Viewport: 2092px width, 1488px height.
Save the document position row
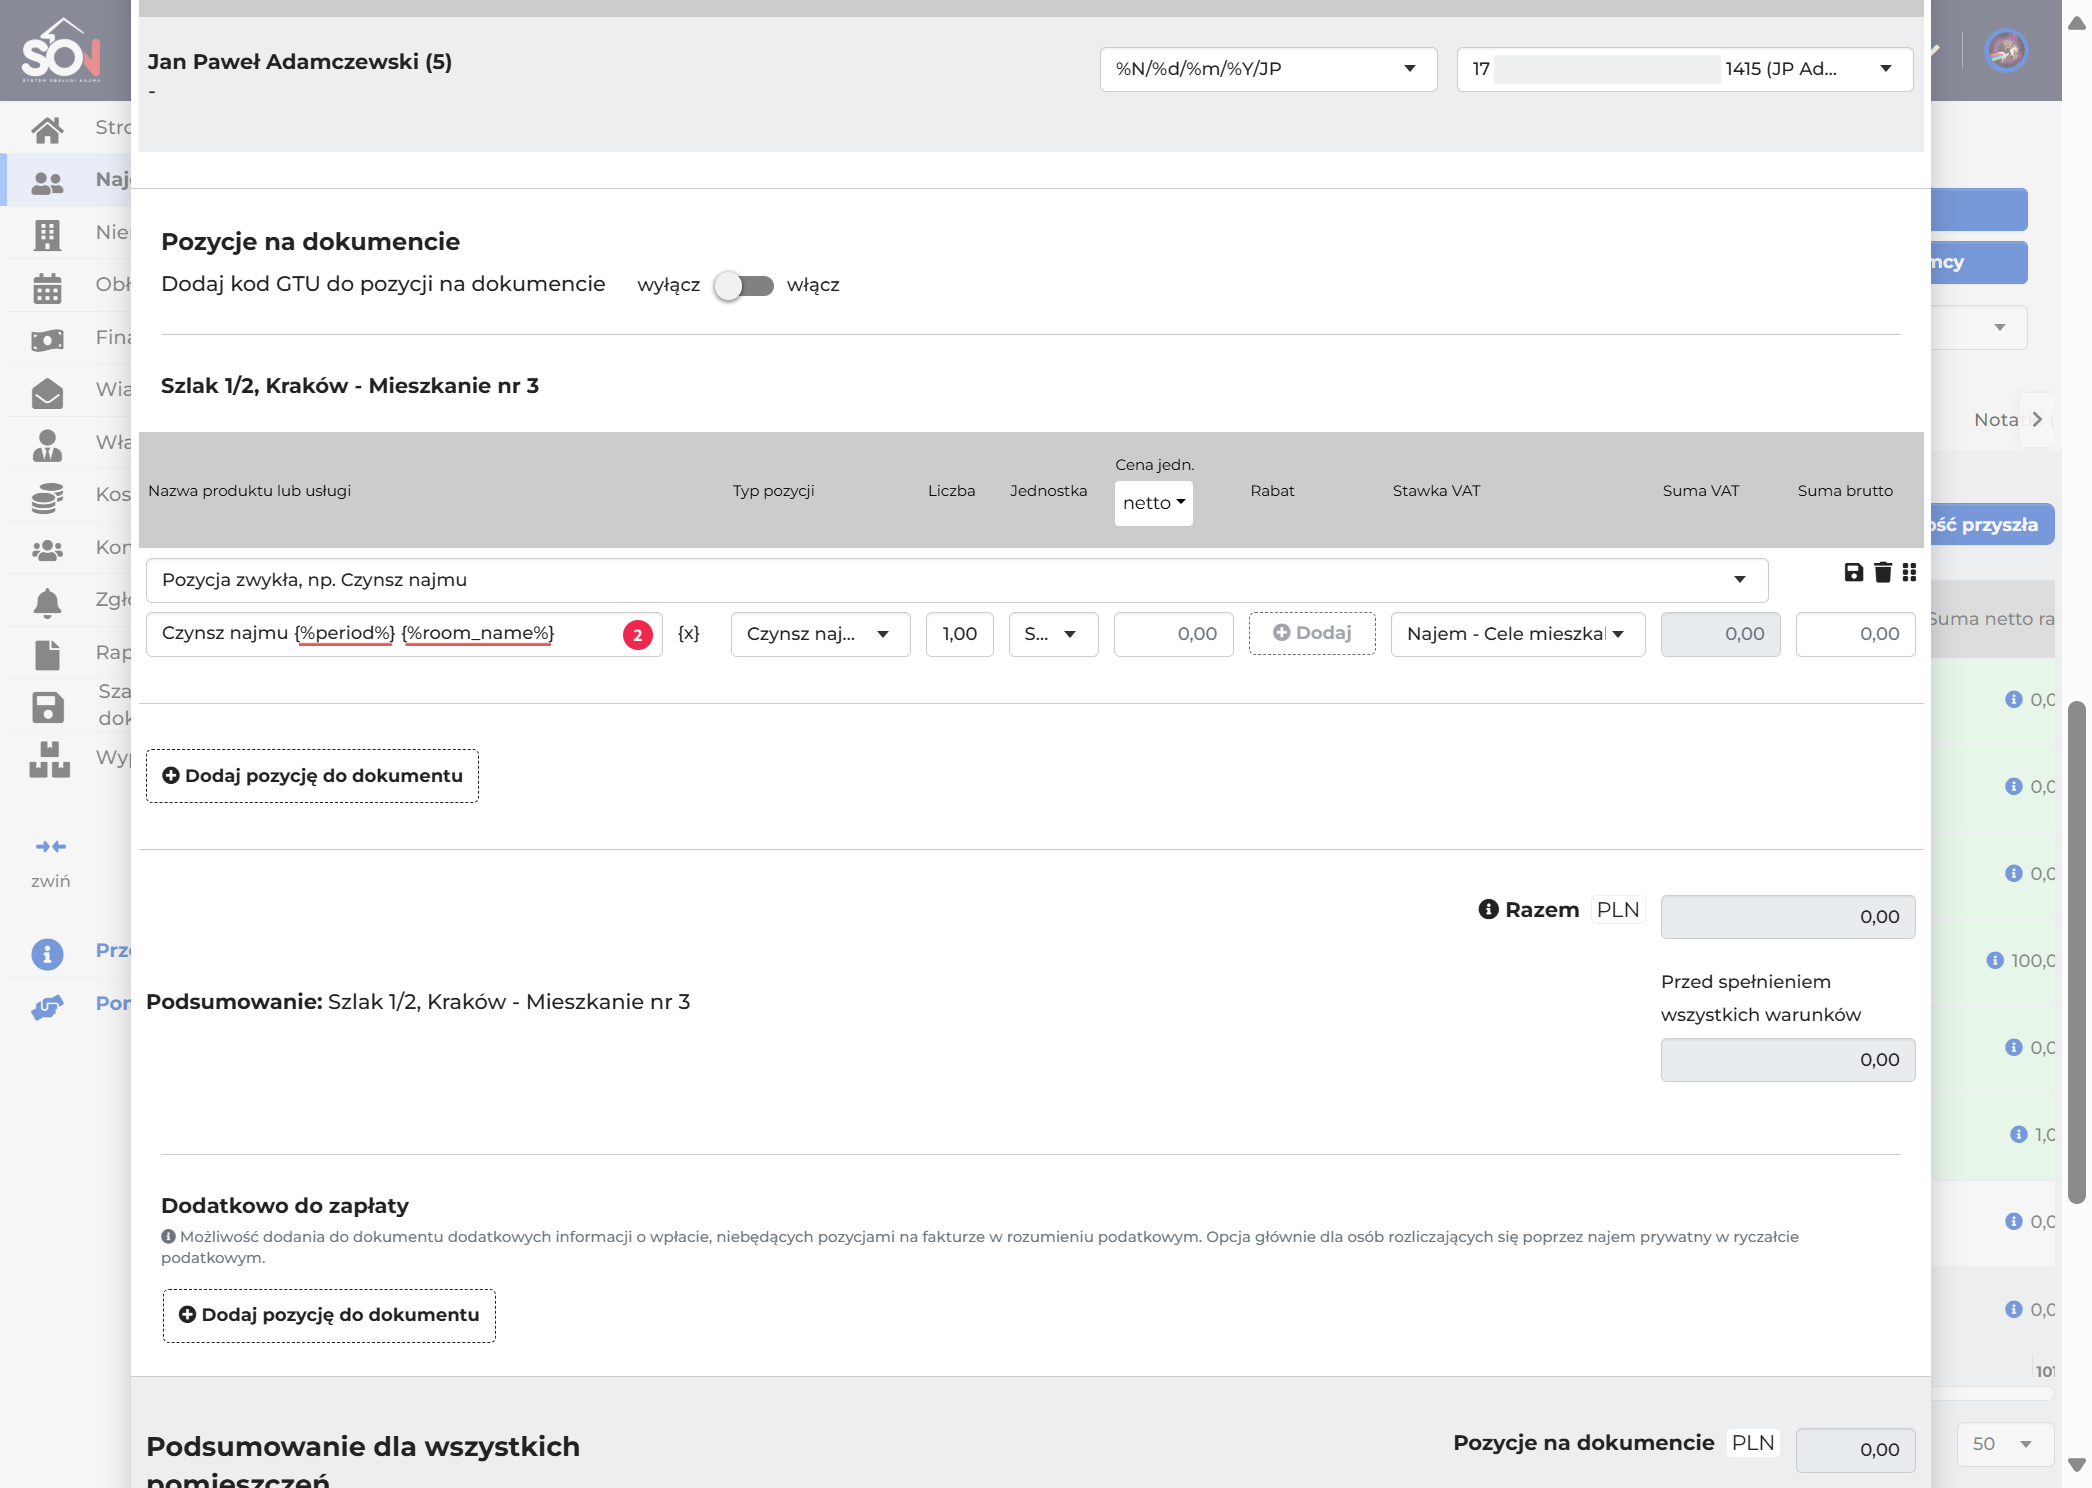tap(1853, 572)
